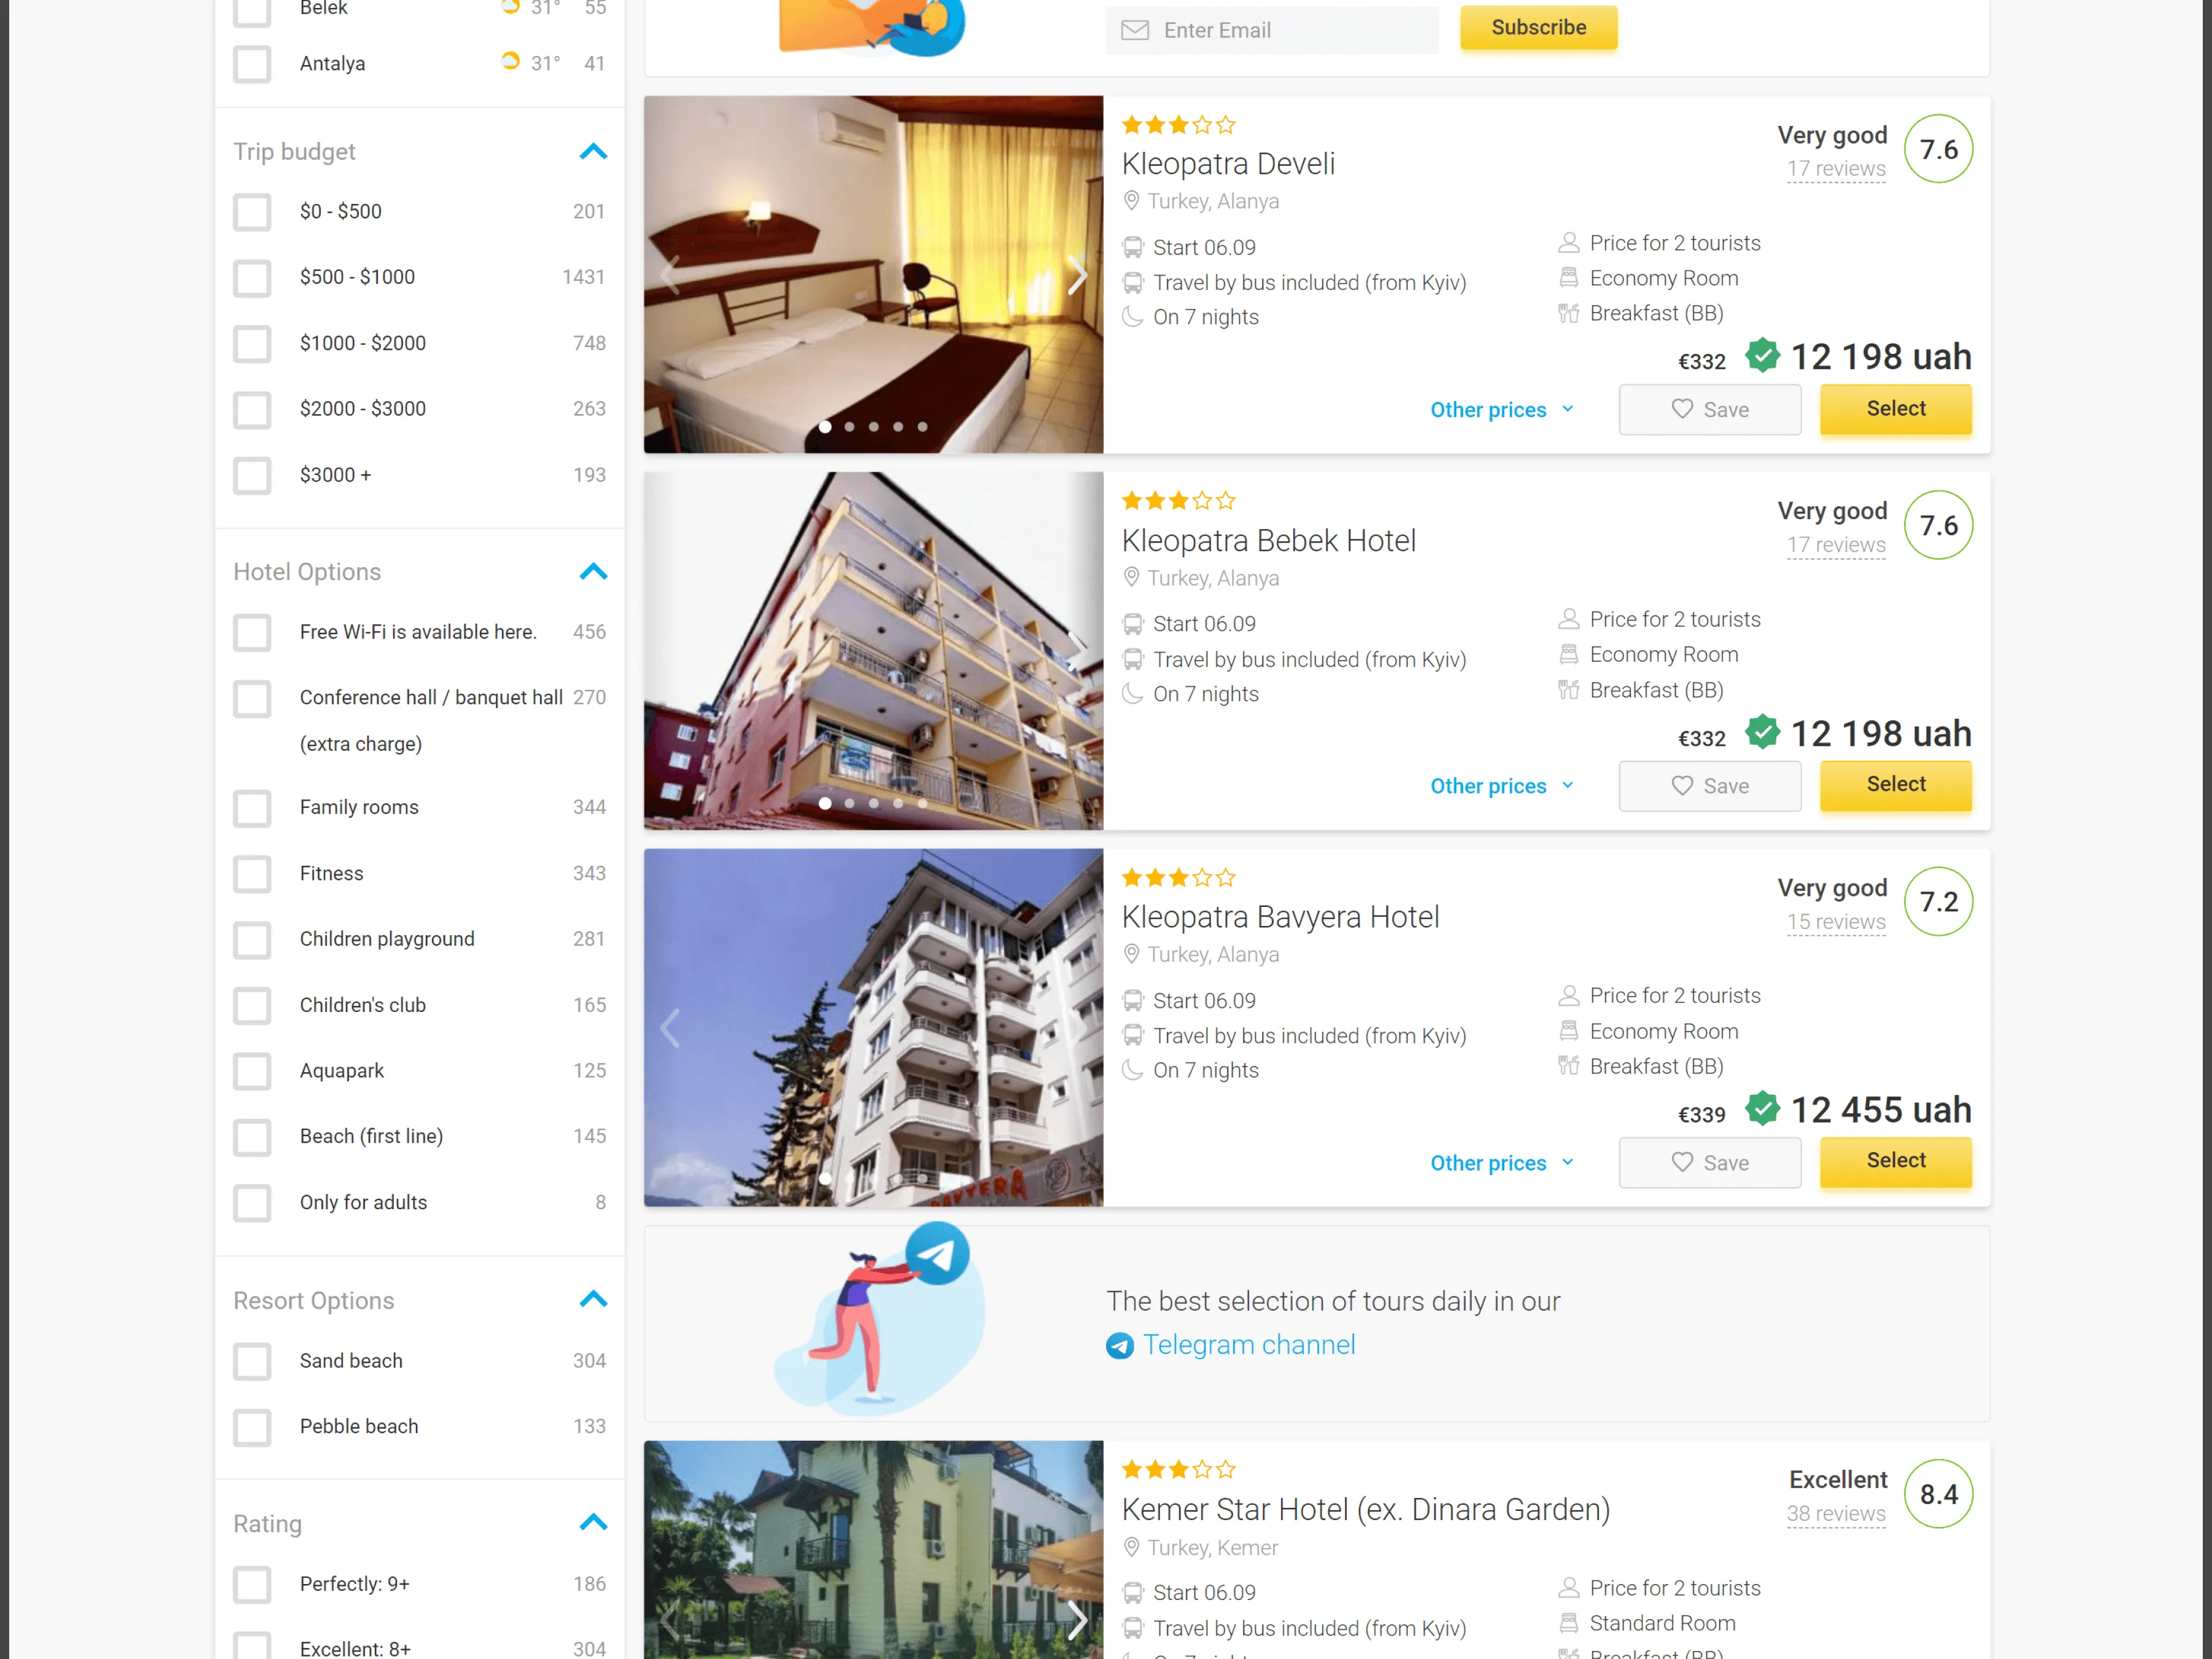Jump to third photo dot of Kleopatra Develi

pyautogui.click(x=873, y=427)
